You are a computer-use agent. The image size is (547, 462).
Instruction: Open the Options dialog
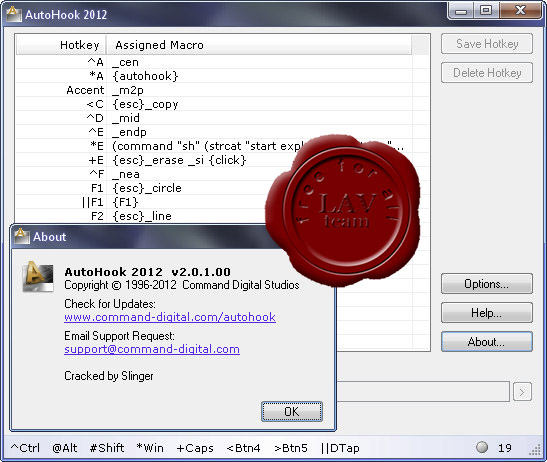[487, 284]
